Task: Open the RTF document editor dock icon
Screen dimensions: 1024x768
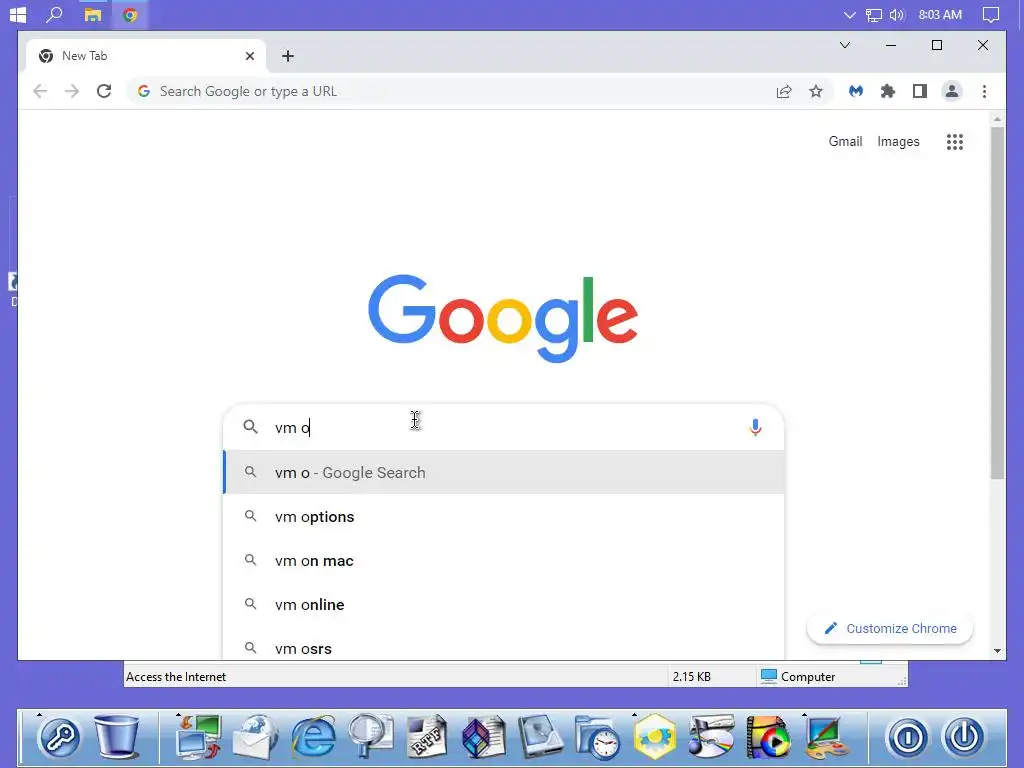Action: click(427, 737)
